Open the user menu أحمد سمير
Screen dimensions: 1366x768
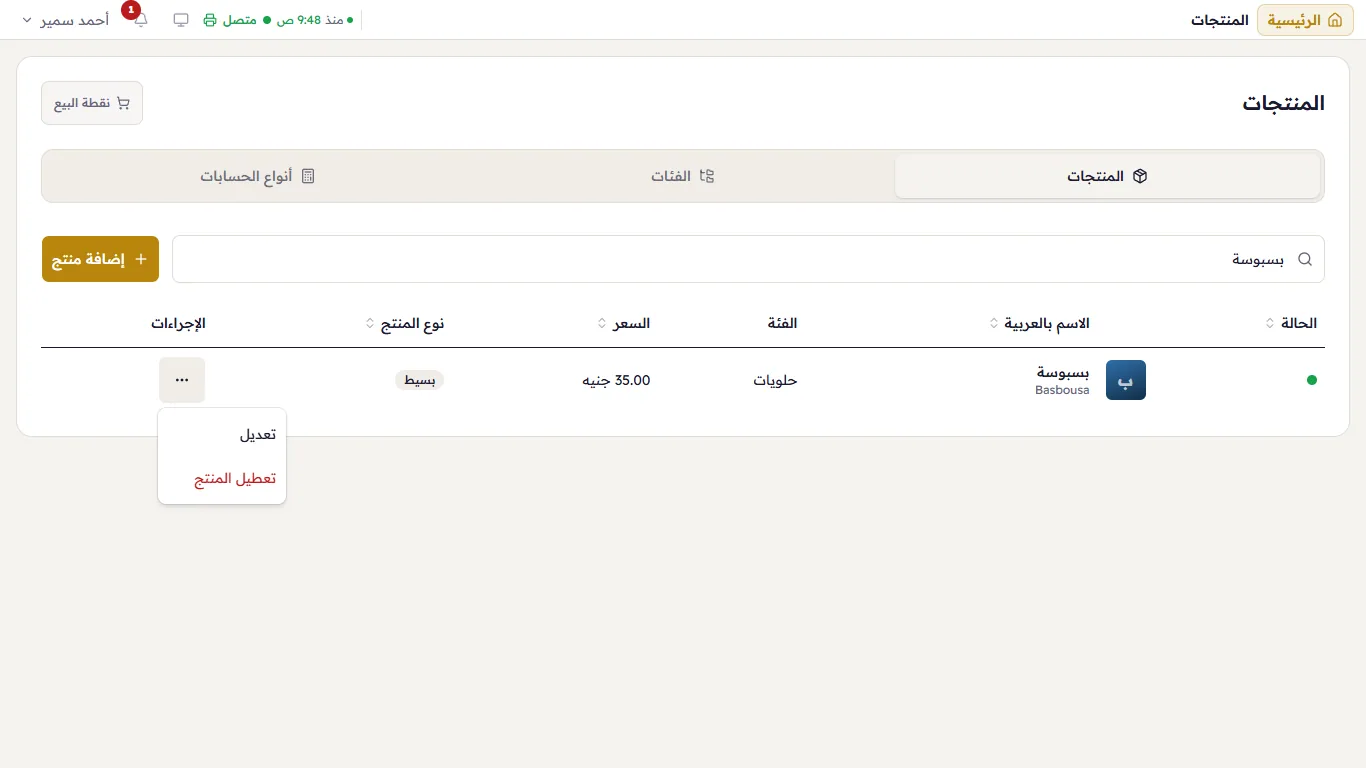(x=65, y=20)
